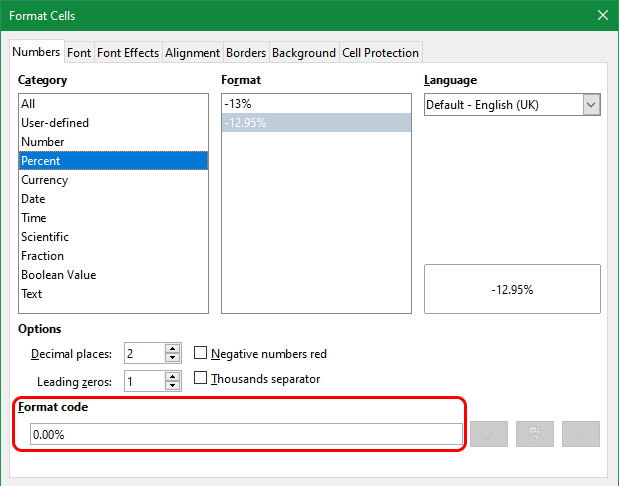Select Number category
Image resolution: width=619 pixels, height=486 pixels.
click(x=113, y=142)
